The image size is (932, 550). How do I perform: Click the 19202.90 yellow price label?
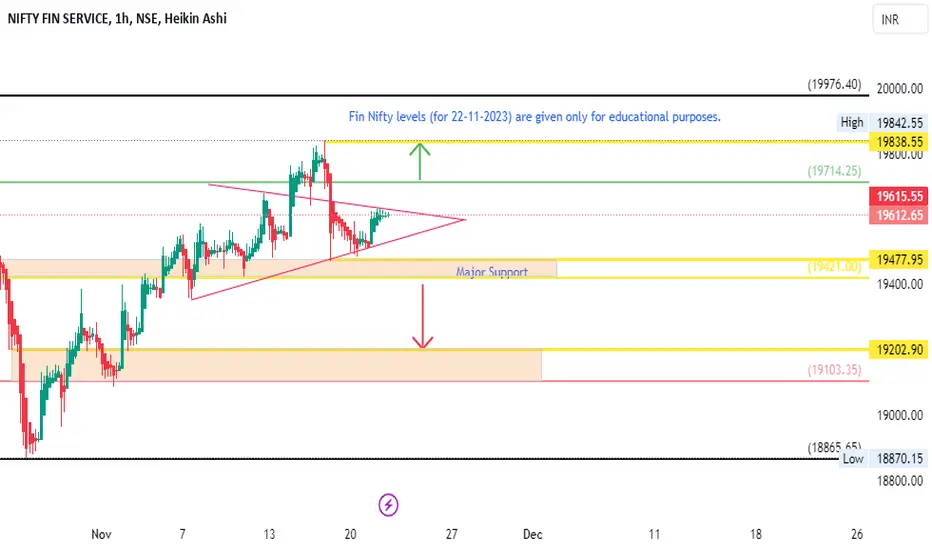pyautogui.click(x=899, y=350)
